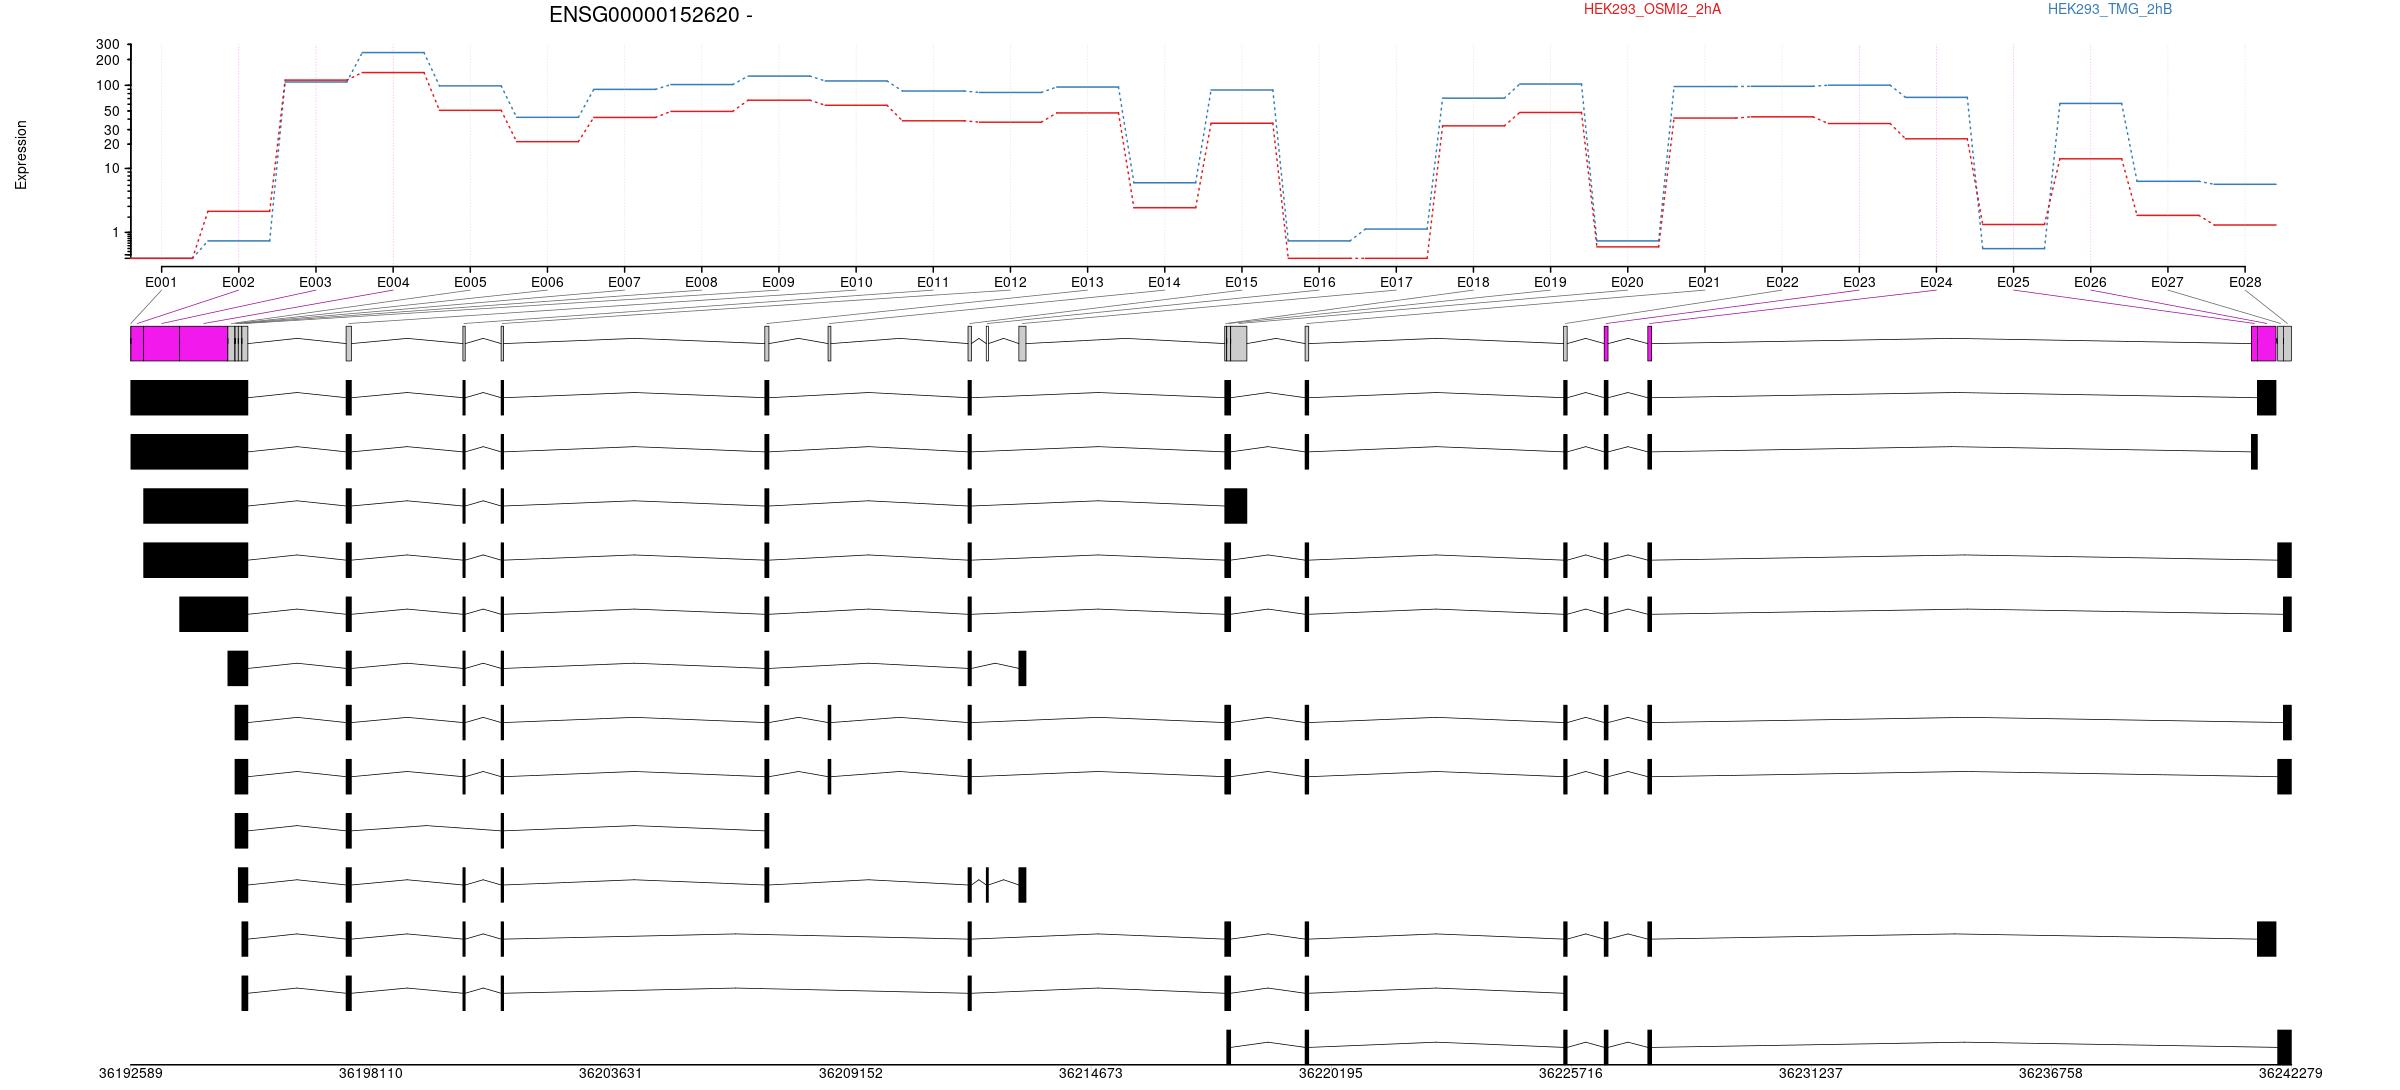Image resolution: width=2400 pixels, height=1090 pixels.
Task: Click exon label E014
Action: tap(1164, 282)
